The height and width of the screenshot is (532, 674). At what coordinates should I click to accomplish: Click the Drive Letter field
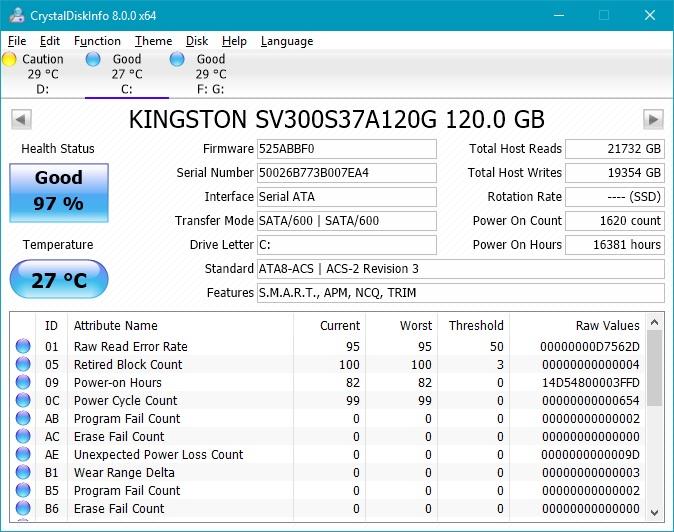tap(347, 245)
